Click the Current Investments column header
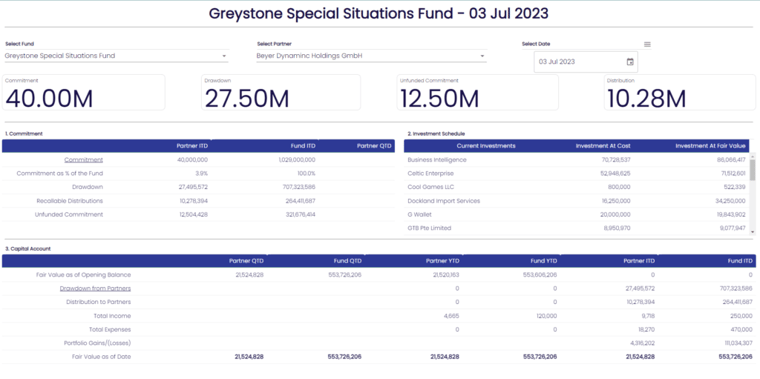 486,146
